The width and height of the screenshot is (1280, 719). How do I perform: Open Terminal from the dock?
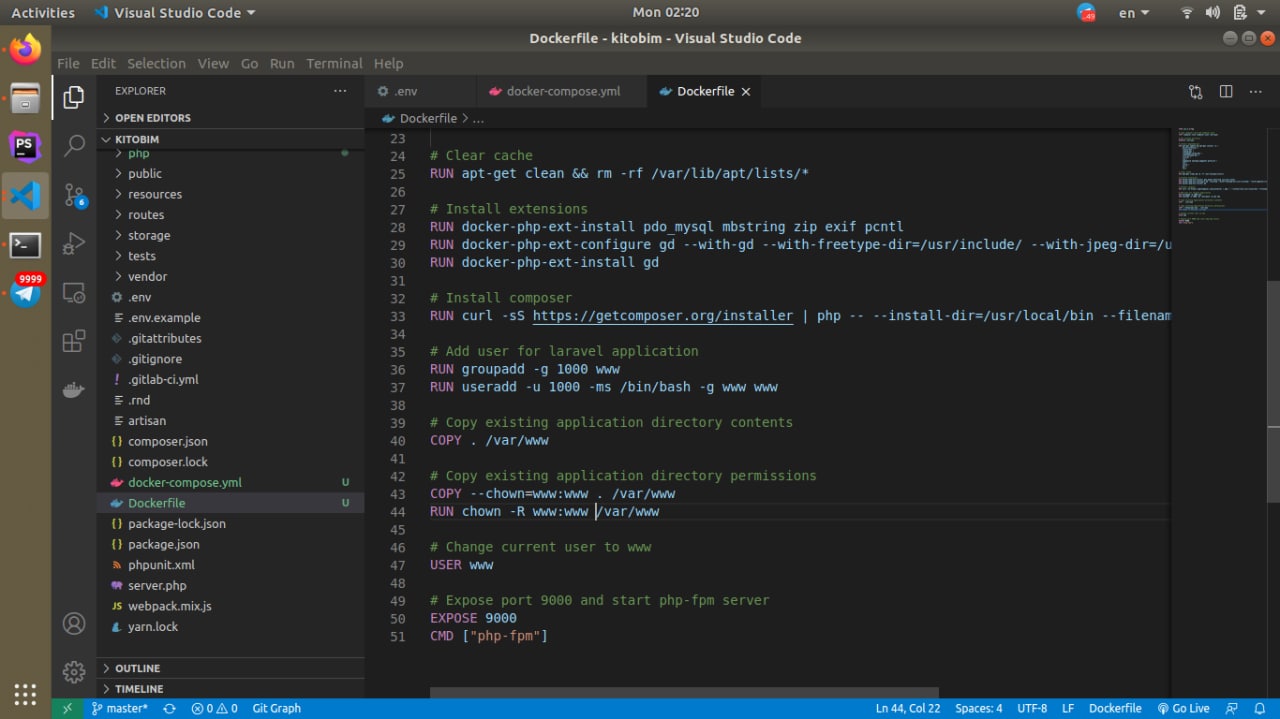point(25,245)
